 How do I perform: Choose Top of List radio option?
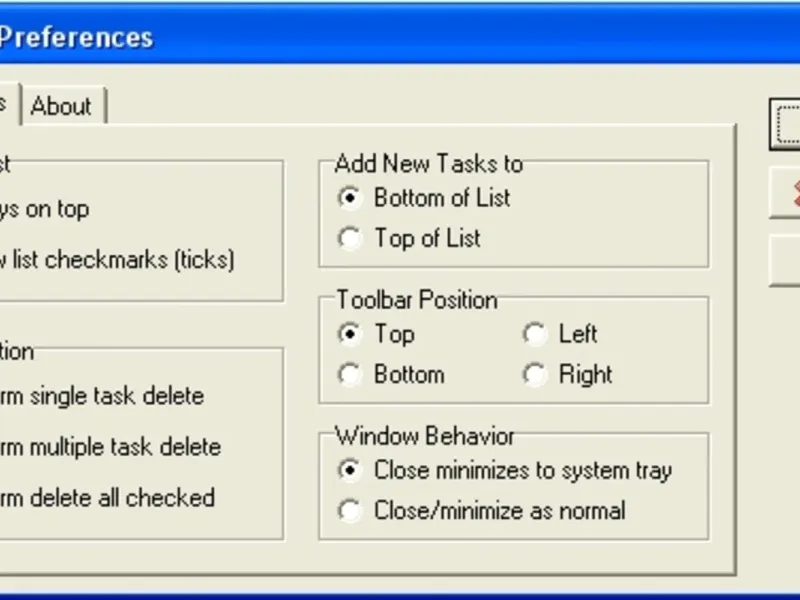pyautogui.click(x=350, y=239)
